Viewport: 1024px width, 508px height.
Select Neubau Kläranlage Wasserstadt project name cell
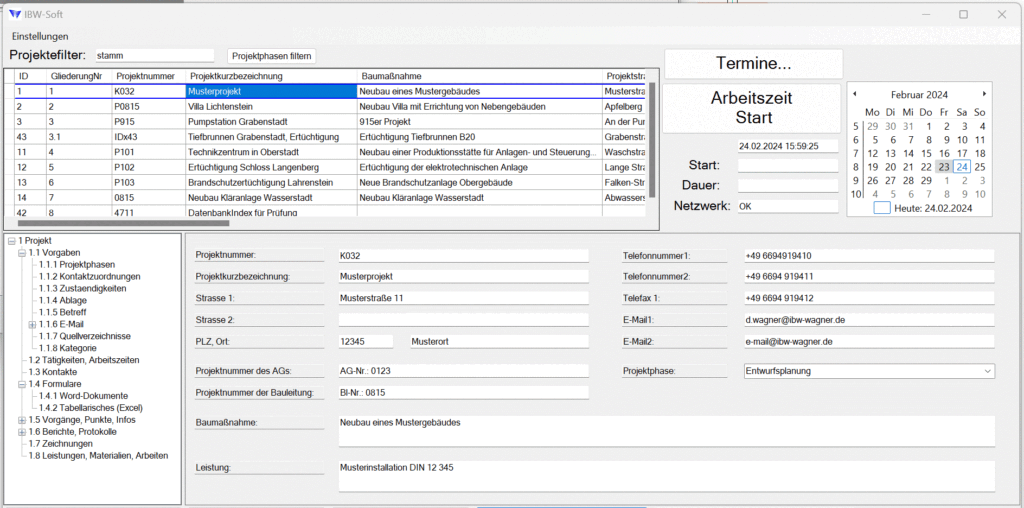[x=271, y=197]
